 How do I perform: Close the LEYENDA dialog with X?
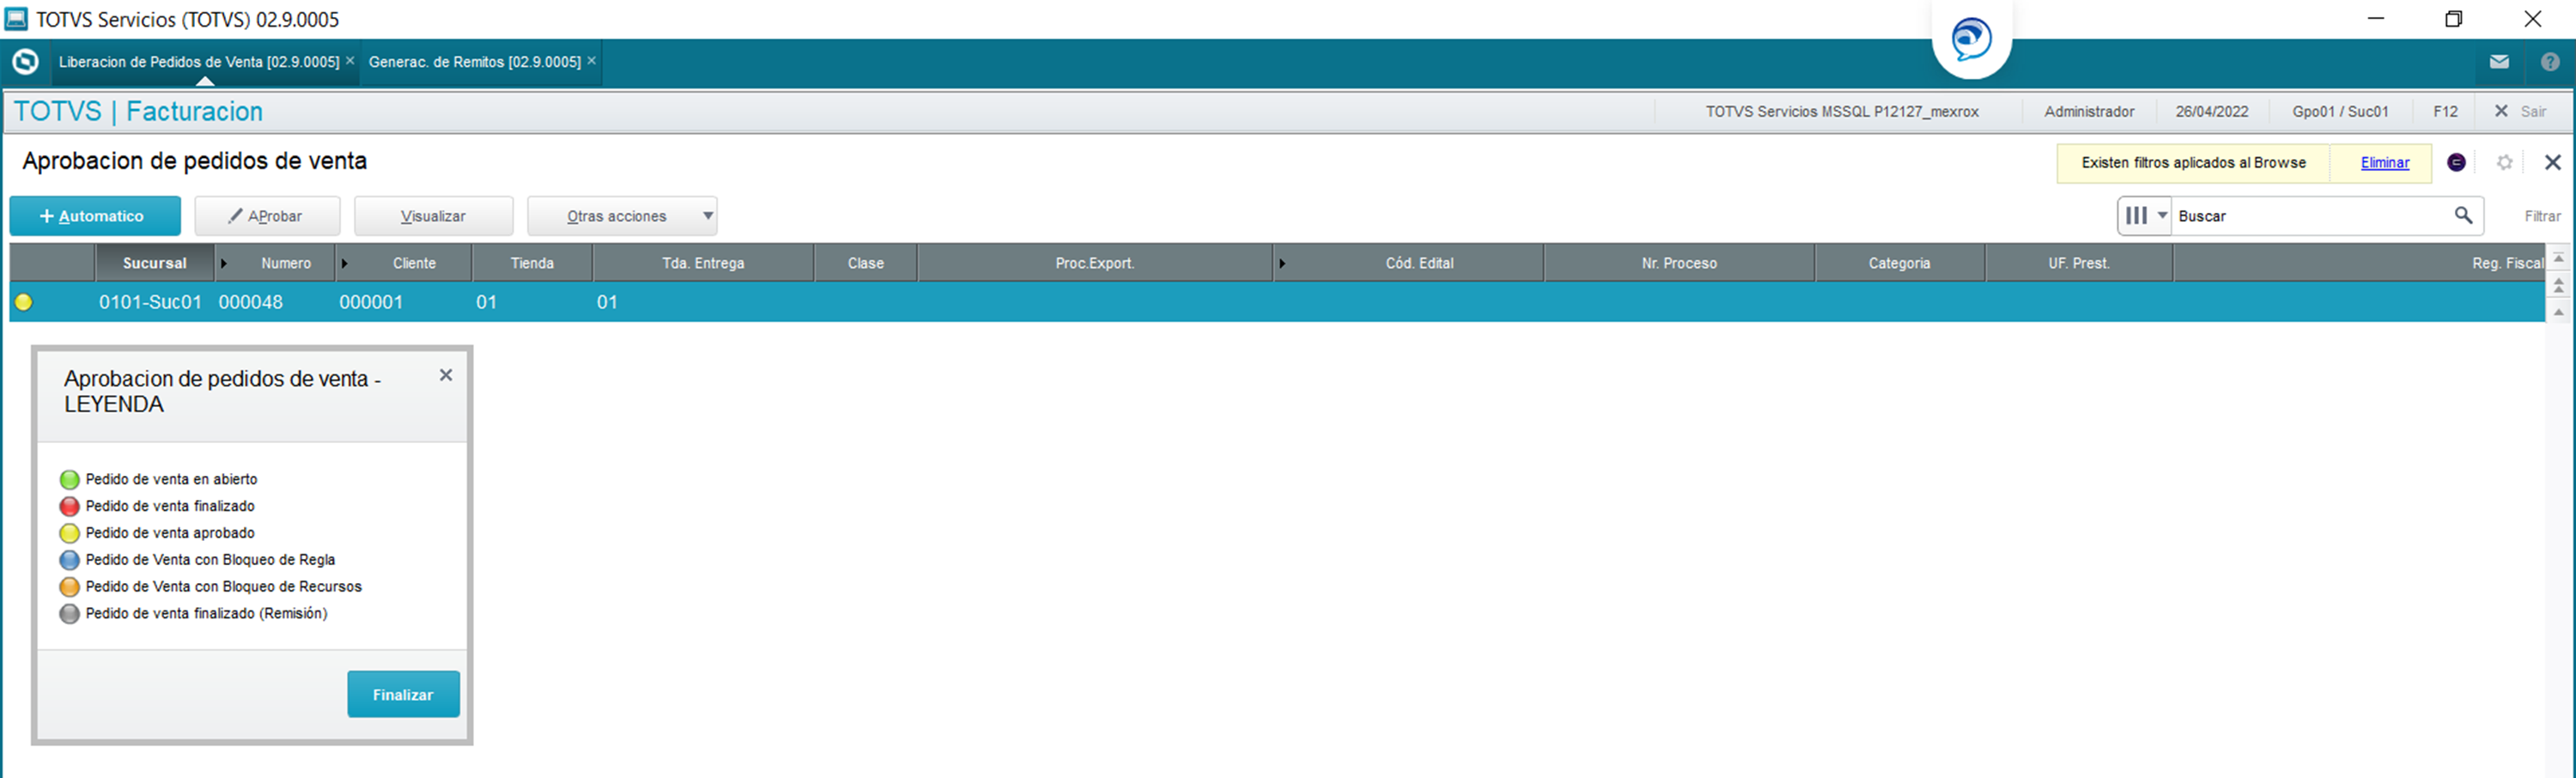[x=446, y=375]
